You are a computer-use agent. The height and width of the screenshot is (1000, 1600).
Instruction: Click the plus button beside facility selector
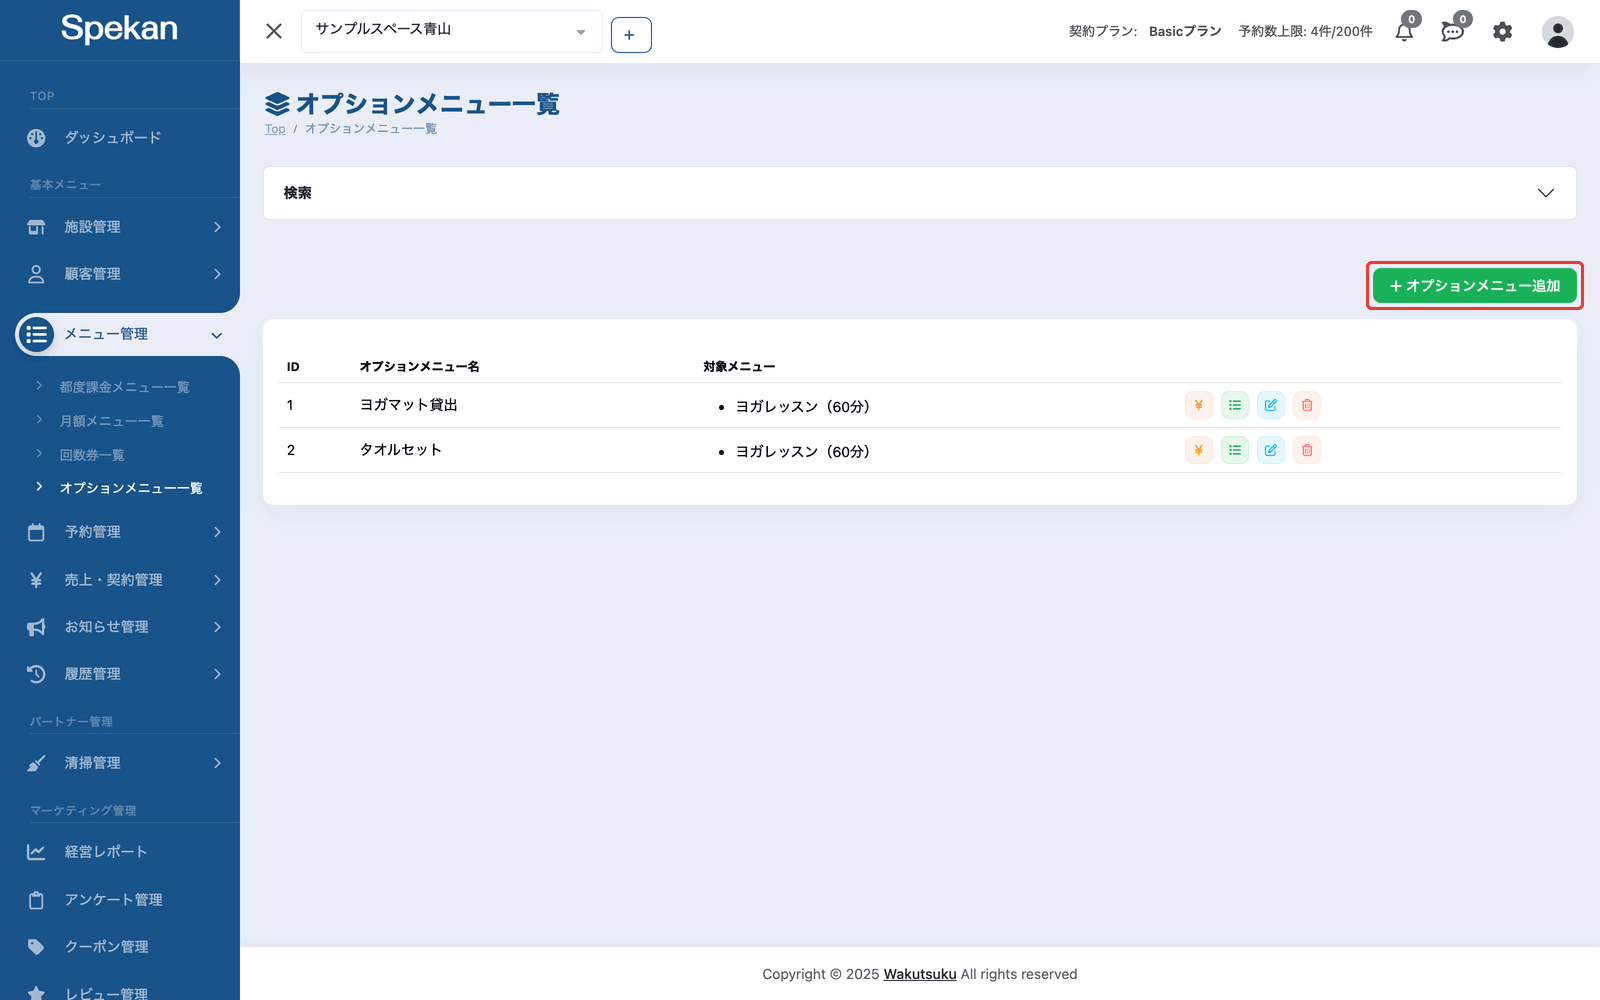631,35
